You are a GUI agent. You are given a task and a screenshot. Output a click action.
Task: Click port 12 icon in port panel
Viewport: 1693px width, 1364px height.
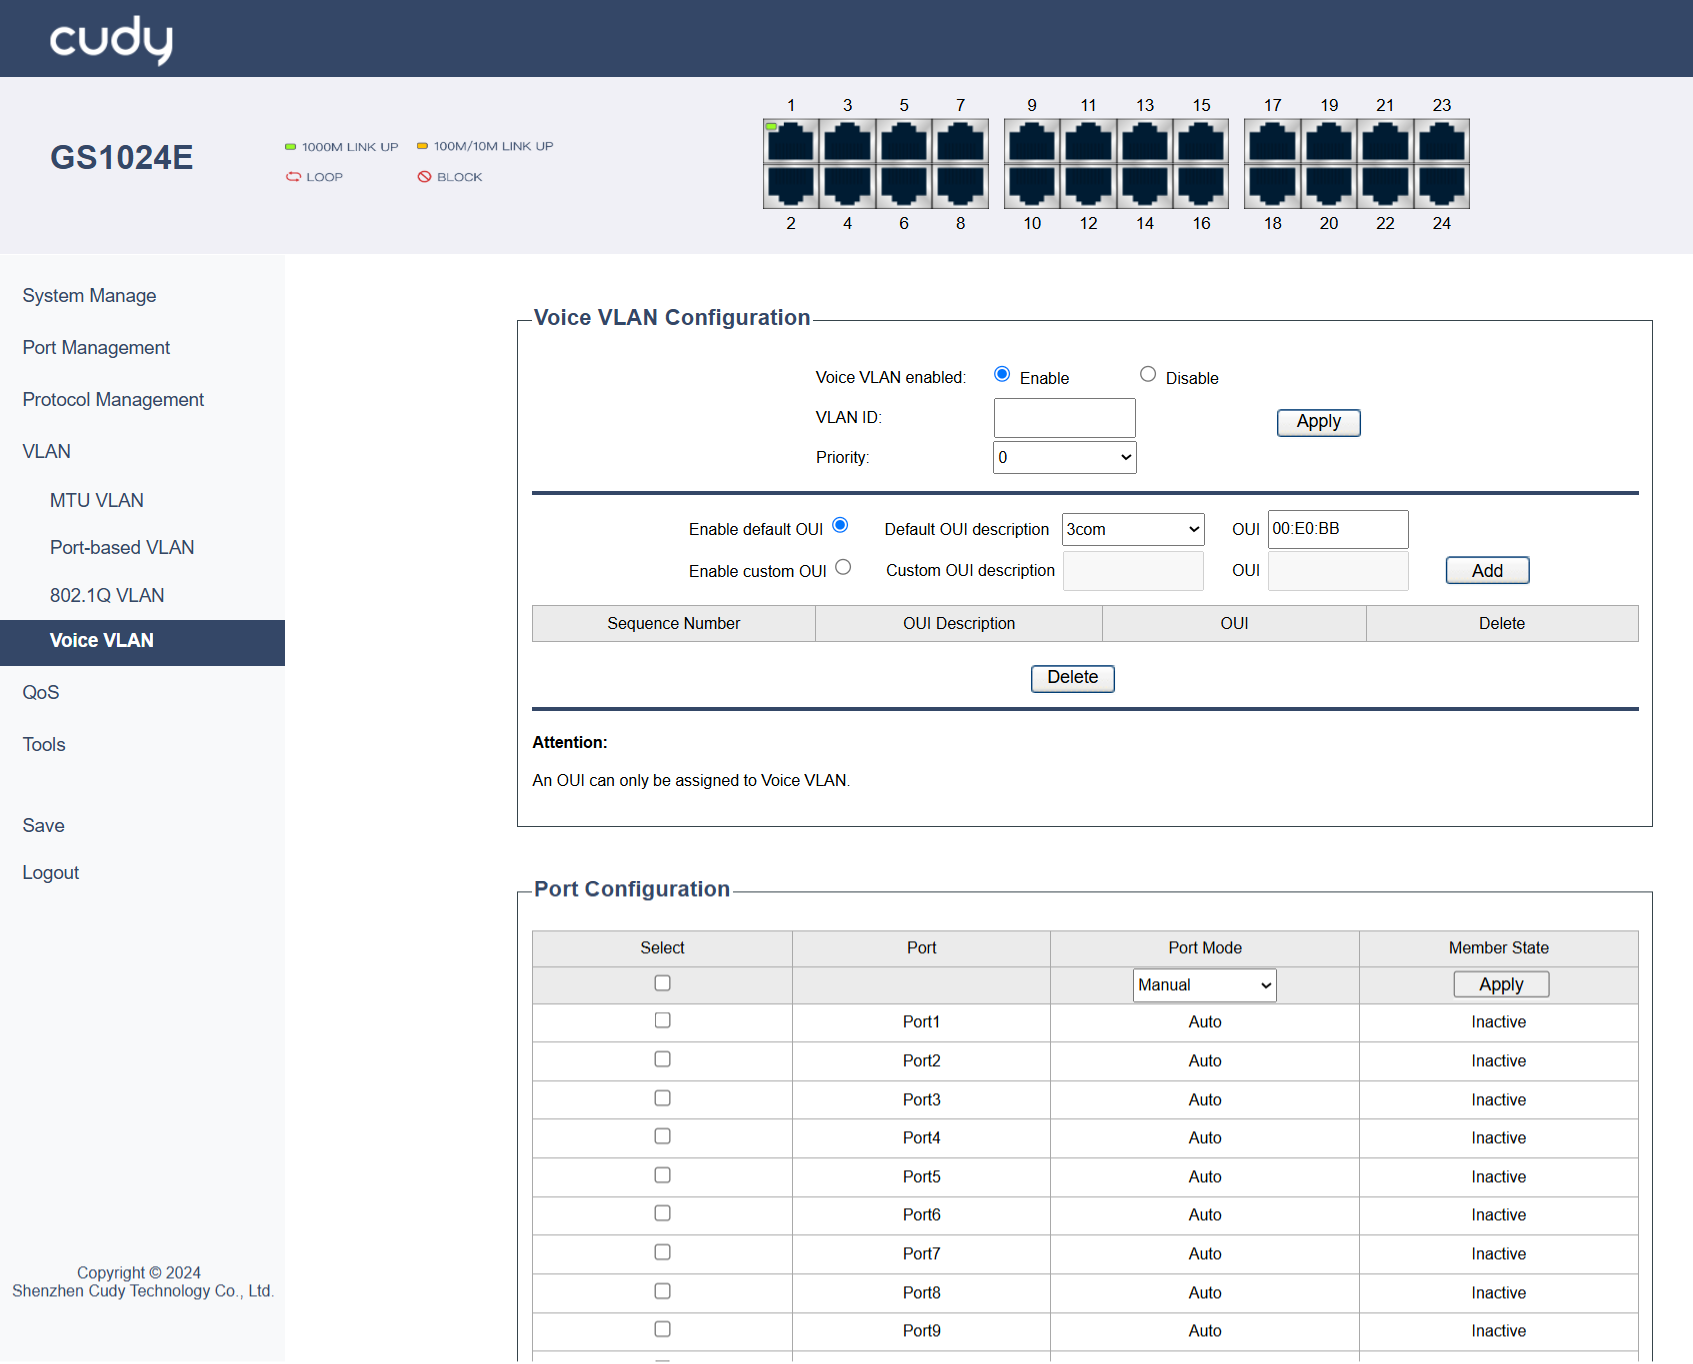point(1088,186)
